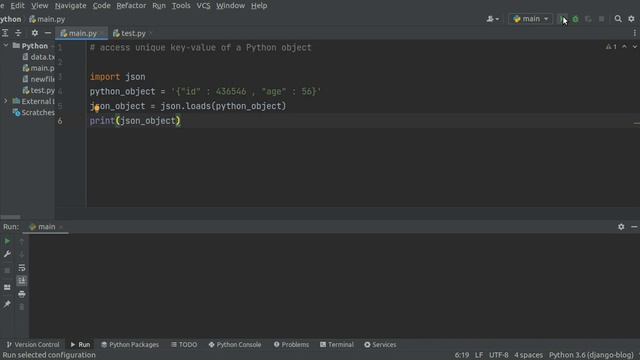Expand External Libraries node
This screenshot has height=360, width=640.
[x=6, y=101]
